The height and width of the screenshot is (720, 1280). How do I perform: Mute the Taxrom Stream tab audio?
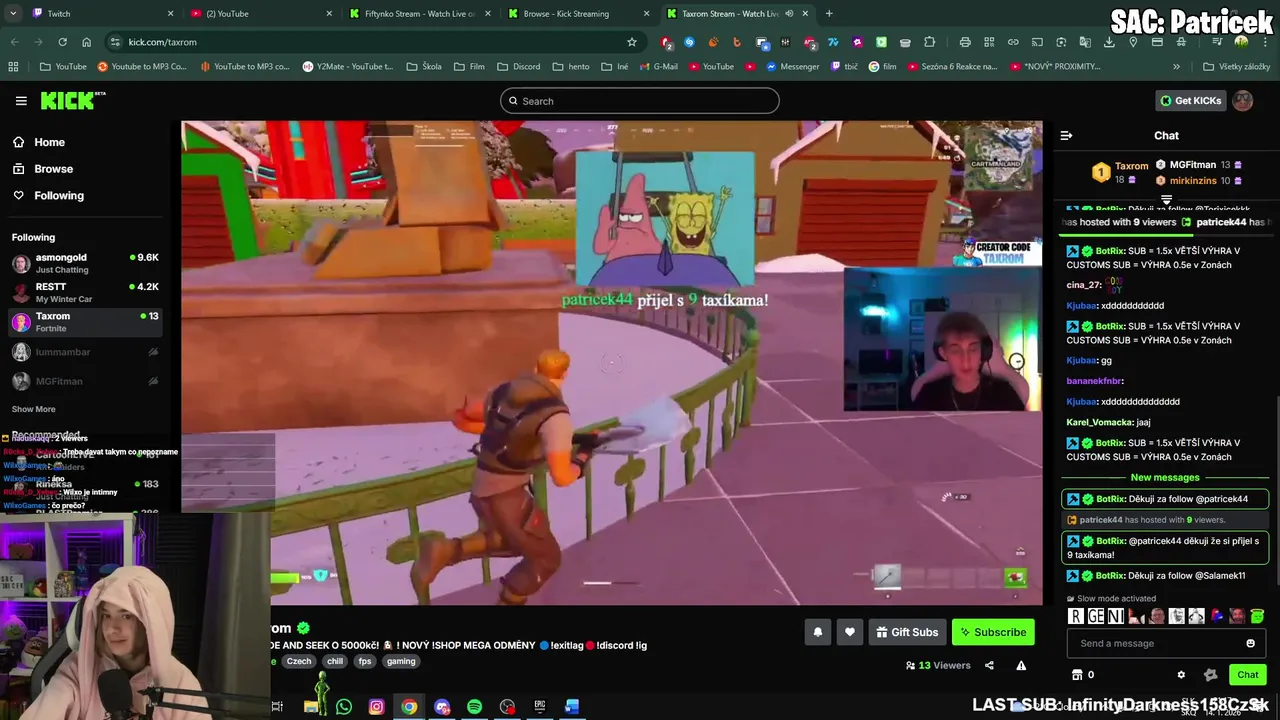pyautogui.click(x=789, y=14)
